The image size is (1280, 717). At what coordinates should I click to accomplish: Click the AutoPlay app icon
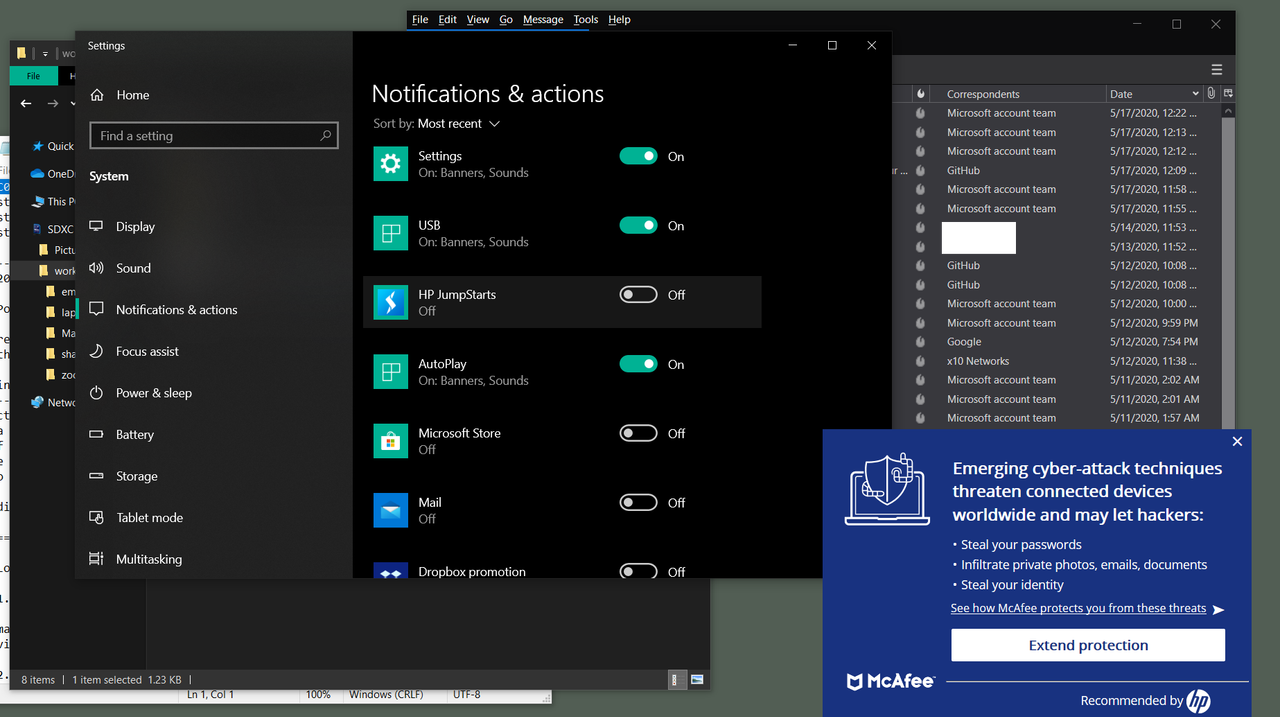[390, 371]
